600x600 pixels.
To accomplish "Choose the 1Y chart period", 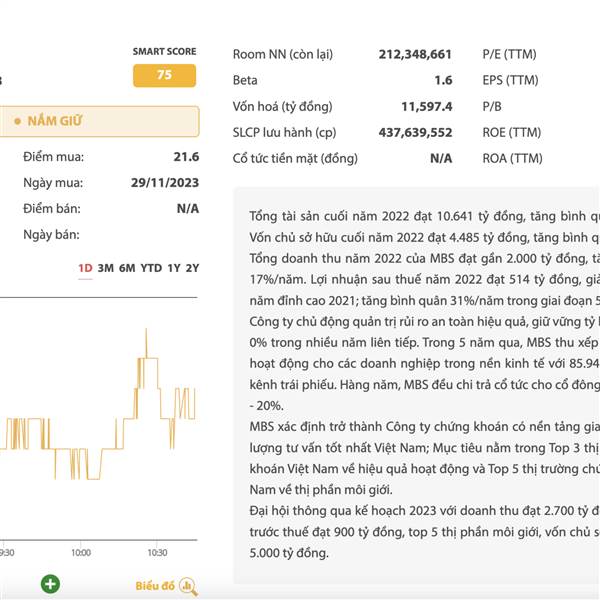I will [174, 268].
